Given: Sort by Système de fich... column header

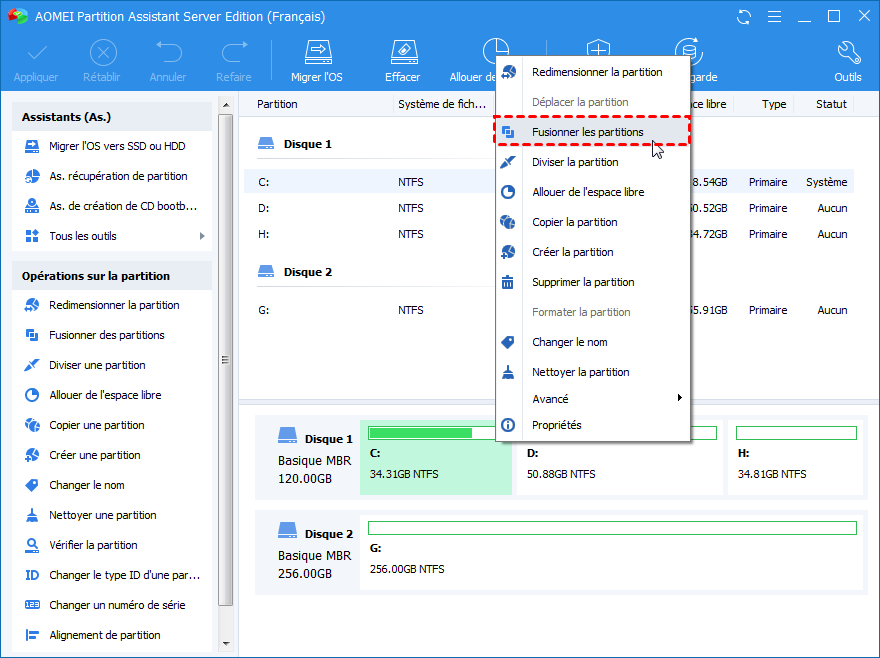Looking at the screenshot, I should (x=442, y=104).
